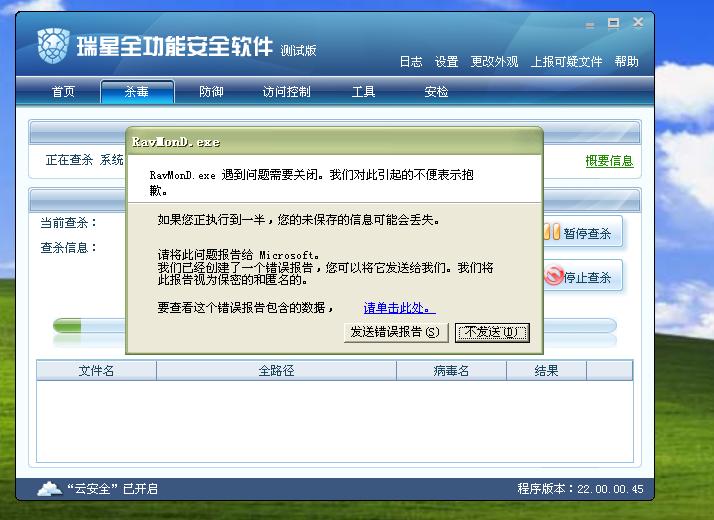Click the pause icon on 暂停查杀 button
This screenshot has width=714, height=520.
[x=552, y=232]
